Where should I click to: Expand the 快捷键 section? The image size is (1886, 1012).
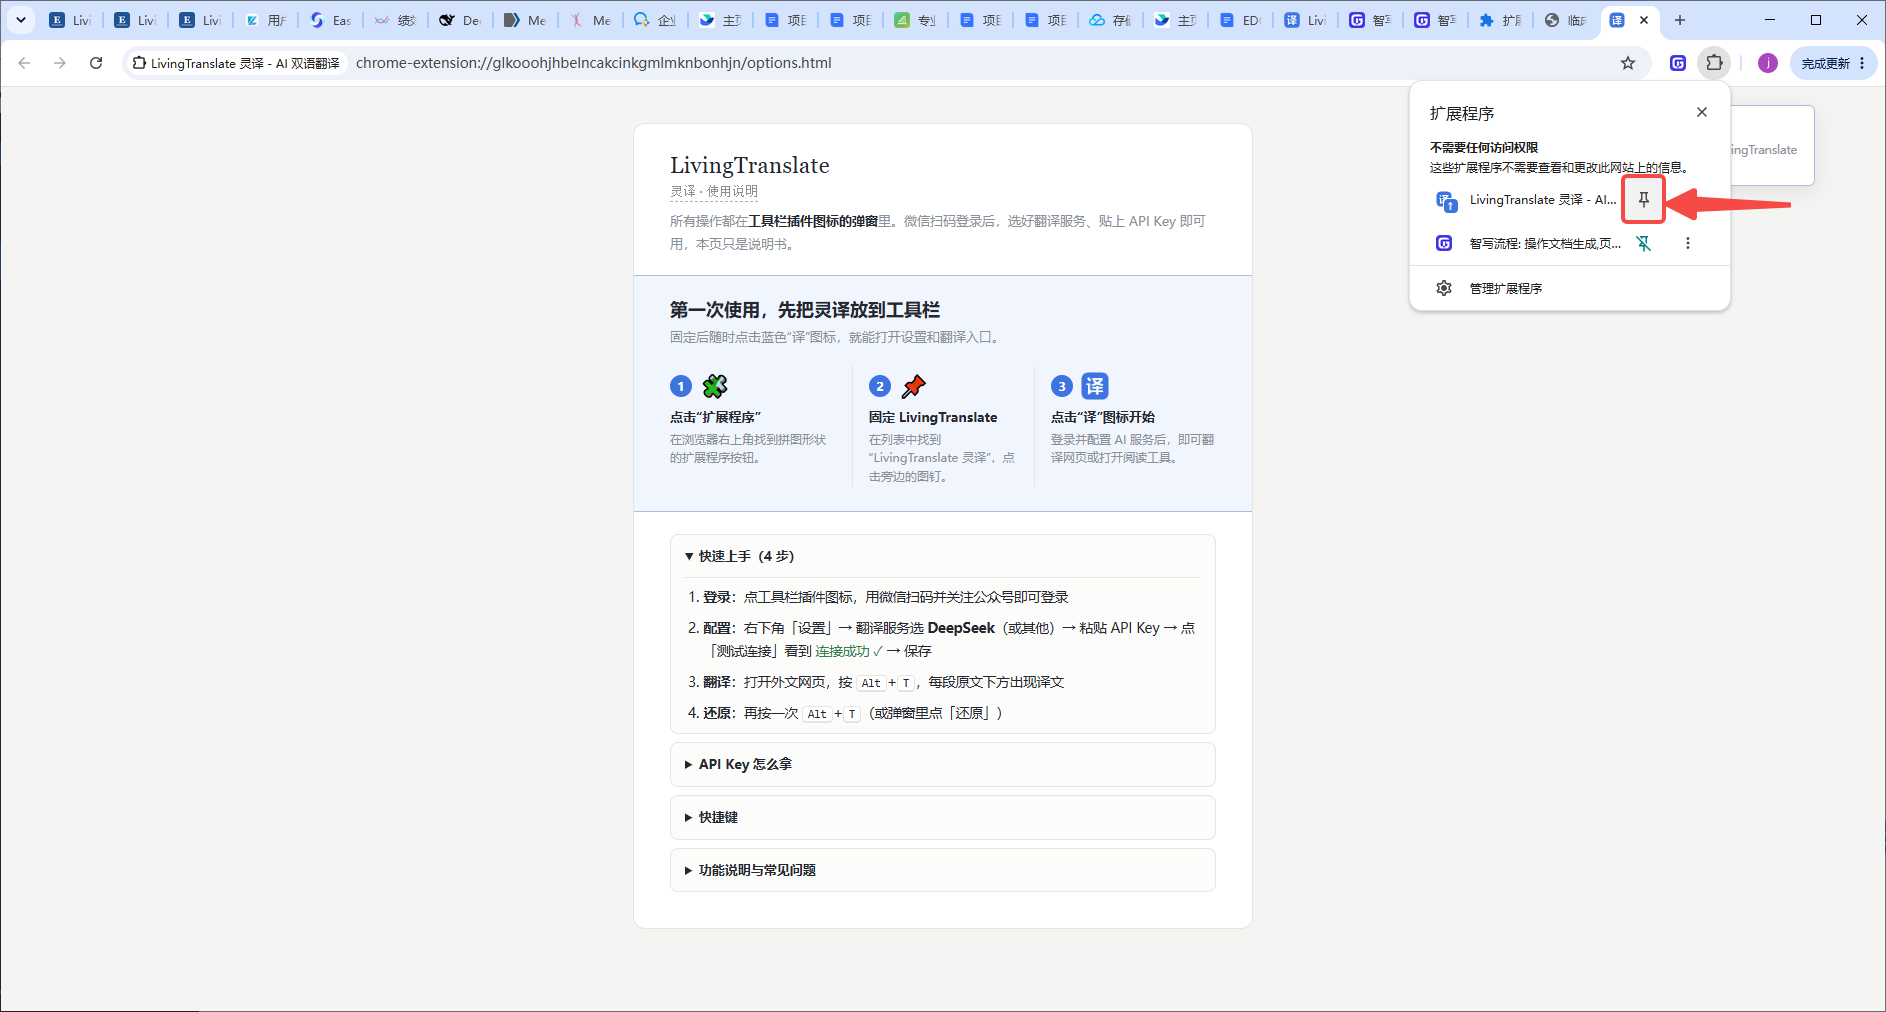(x=942, y=817)
